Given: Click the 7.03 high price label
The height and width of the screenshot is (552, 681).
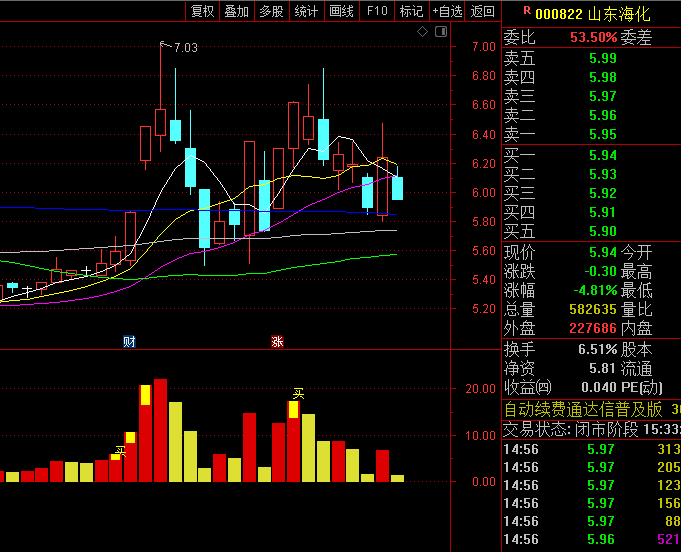Looking at the screenshot, I should (x=185, y=47).
